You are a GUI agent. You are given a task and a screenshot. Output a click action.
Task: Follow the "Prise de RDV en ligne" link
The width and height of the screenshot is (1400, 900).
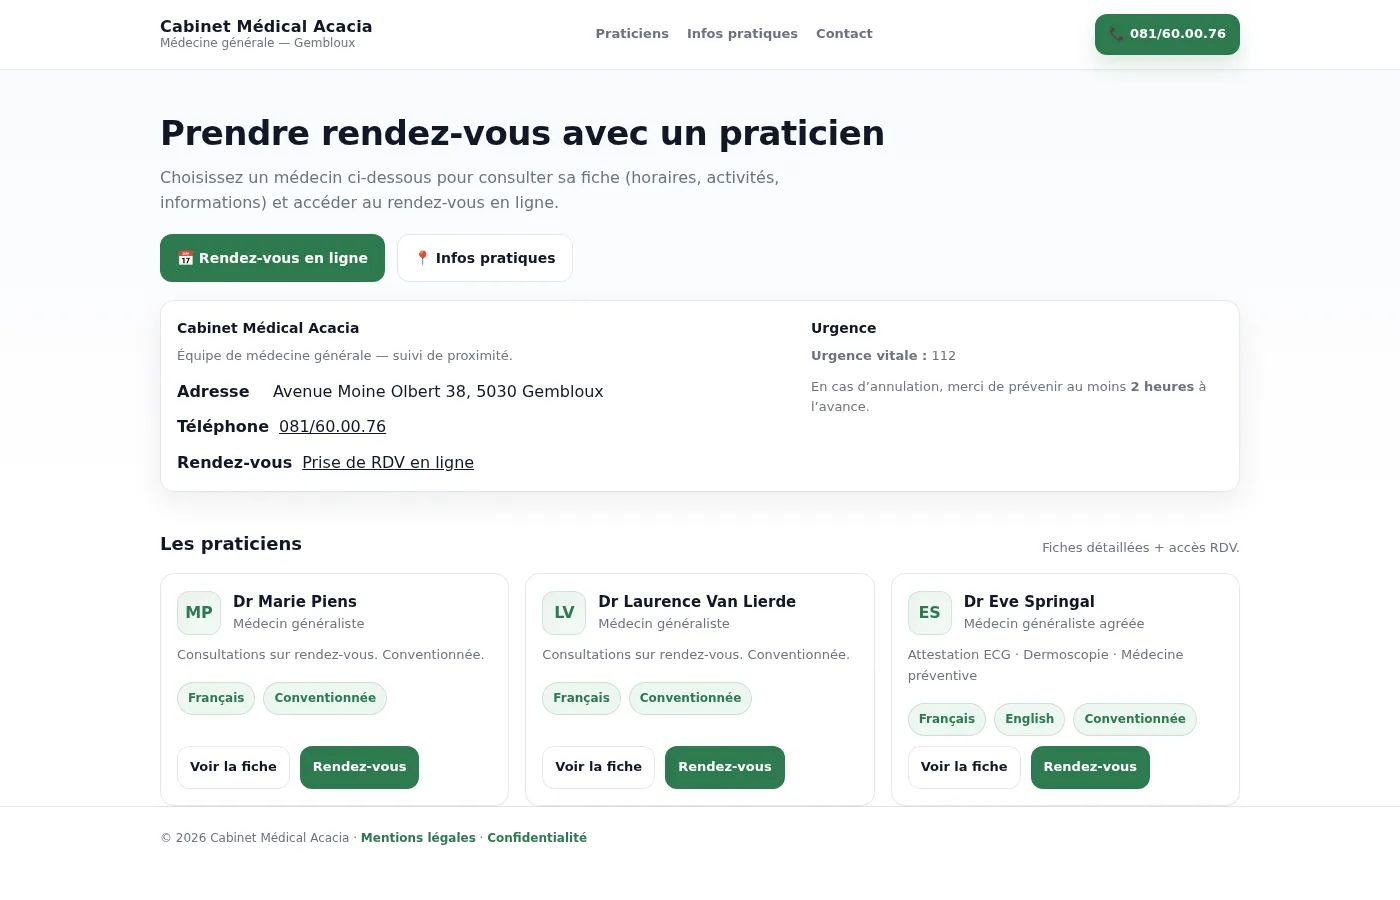click(388, 462)
